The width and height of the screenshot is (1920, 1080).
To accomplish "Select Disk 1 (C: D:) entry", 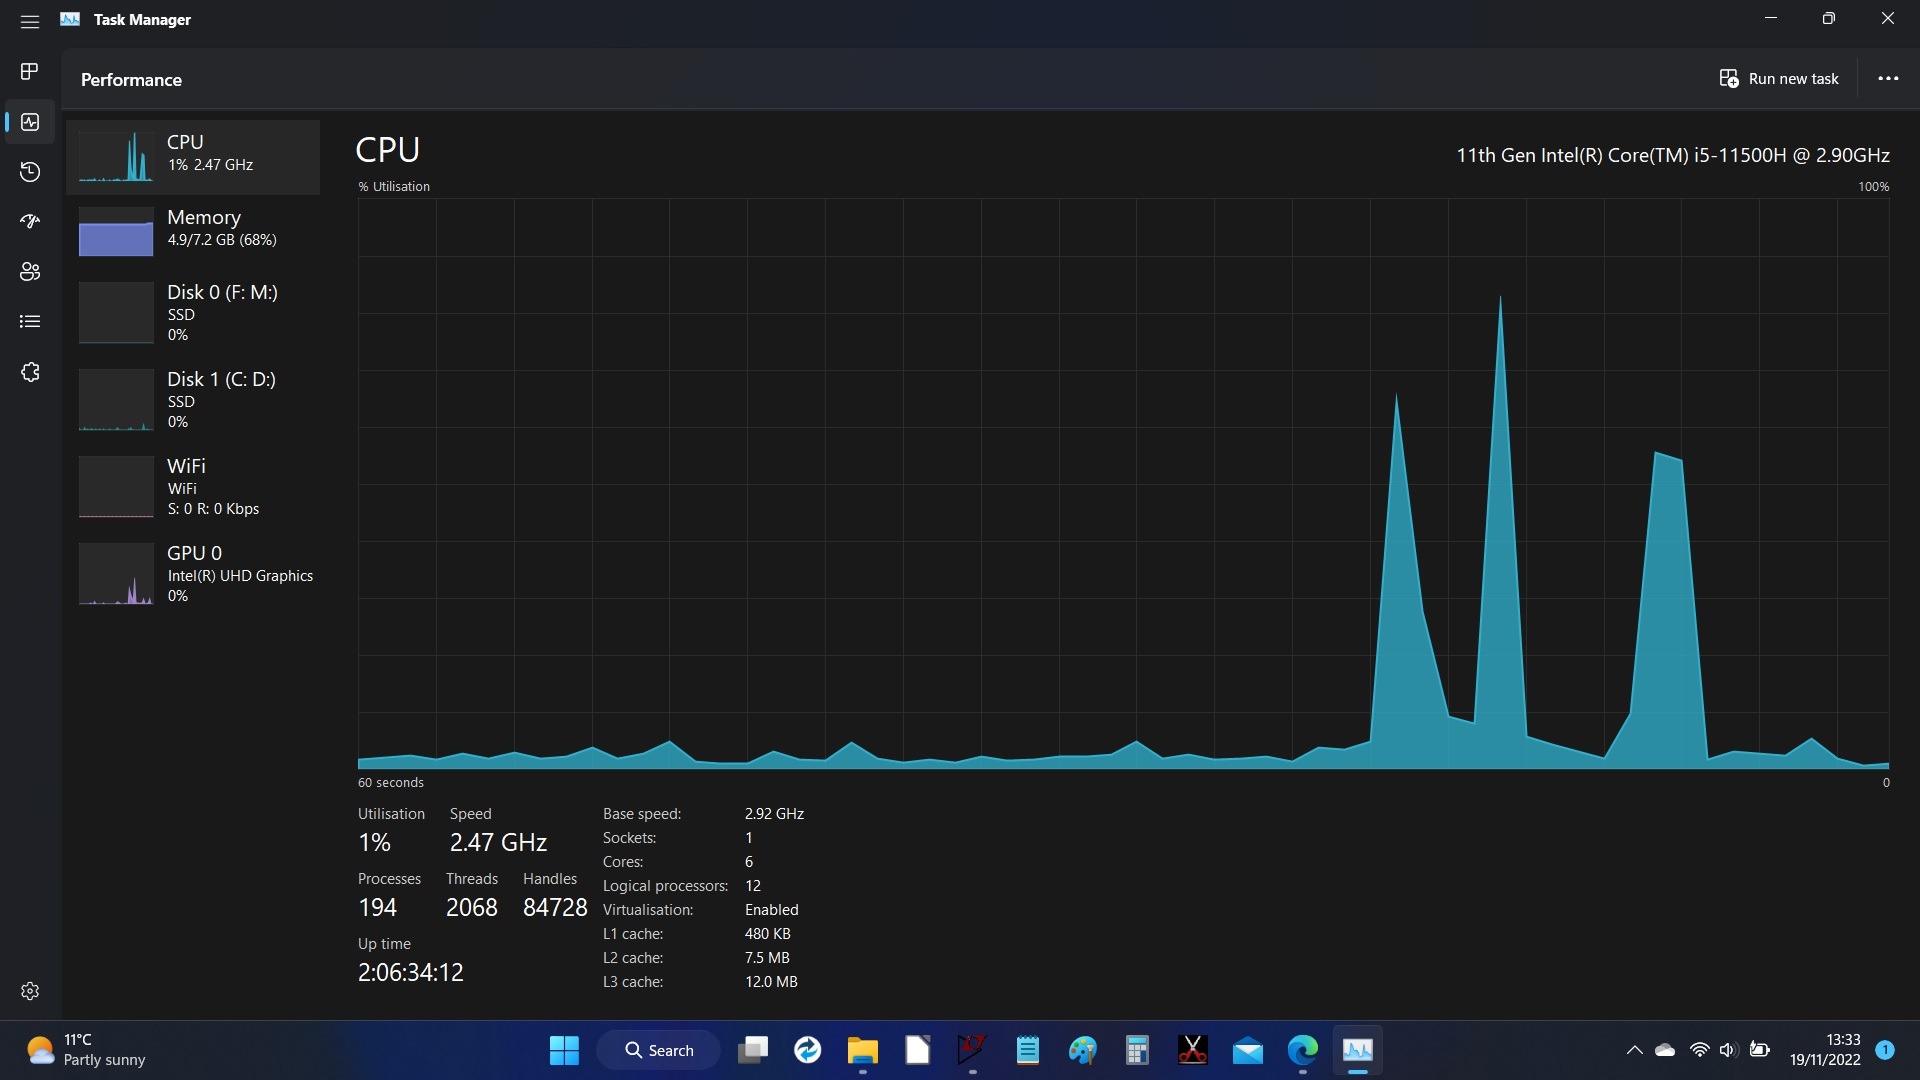I will point(193,400).
